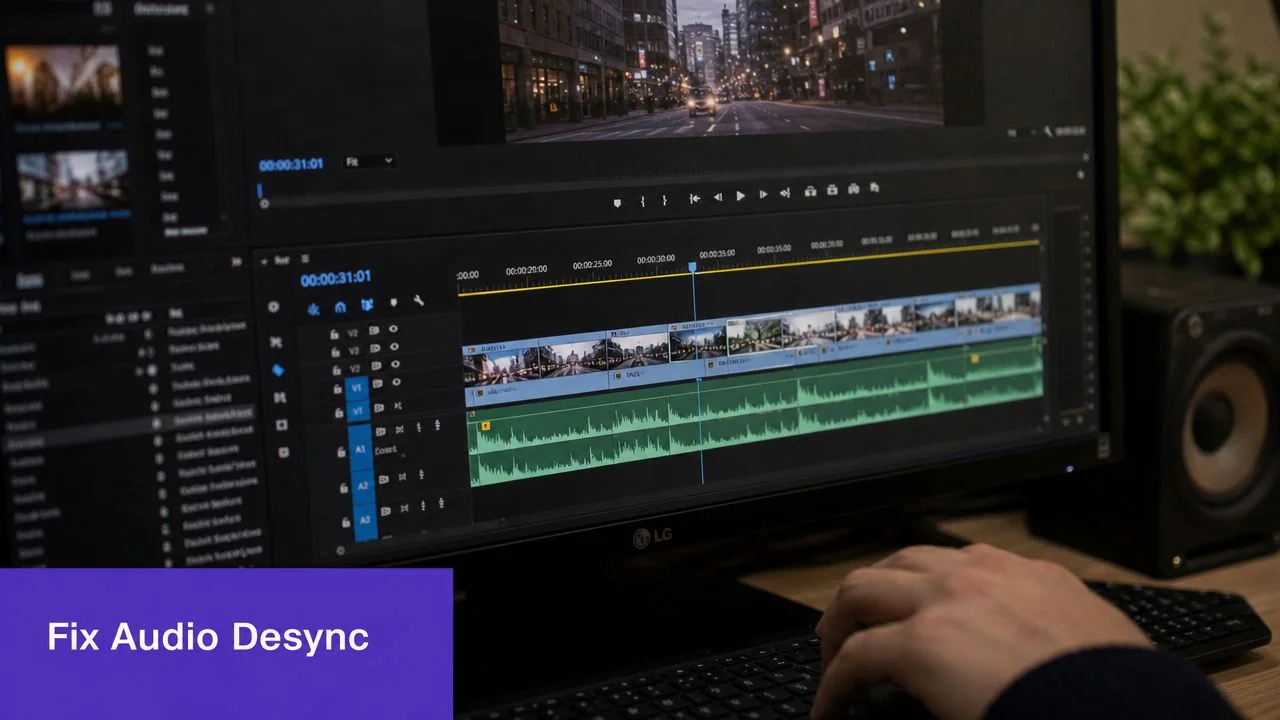Viewport: 1280px width, 720px height.
Task: Jump to the In point in Program monitor
Action: pos(694,198)
